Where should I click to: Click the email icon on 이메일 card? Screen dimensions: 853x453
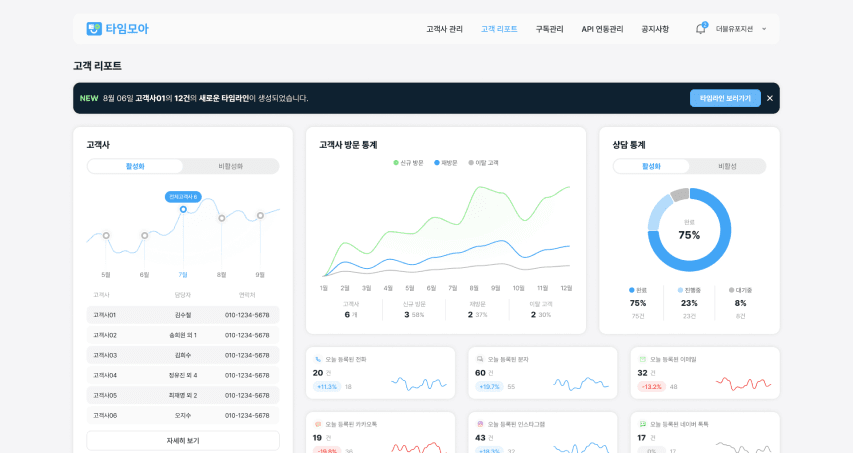pyautogui.click(x=643, y=359)
